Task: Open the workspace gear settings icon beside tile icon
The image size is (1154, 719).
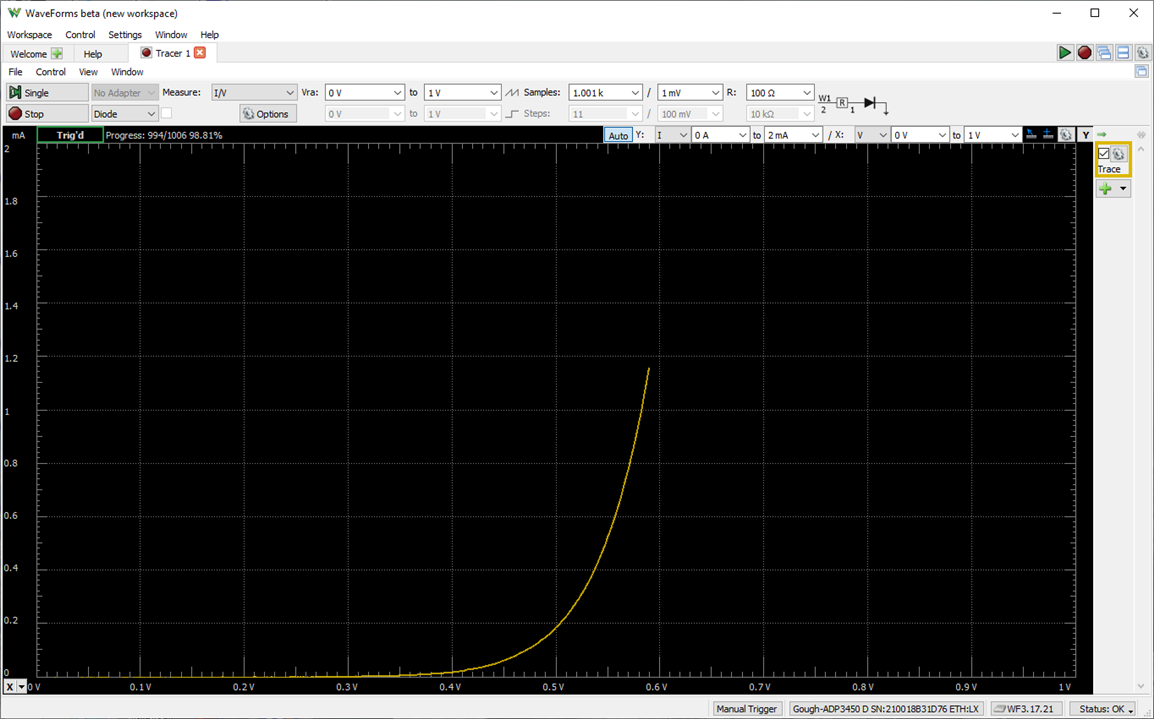Action: tap(1142, 52)
